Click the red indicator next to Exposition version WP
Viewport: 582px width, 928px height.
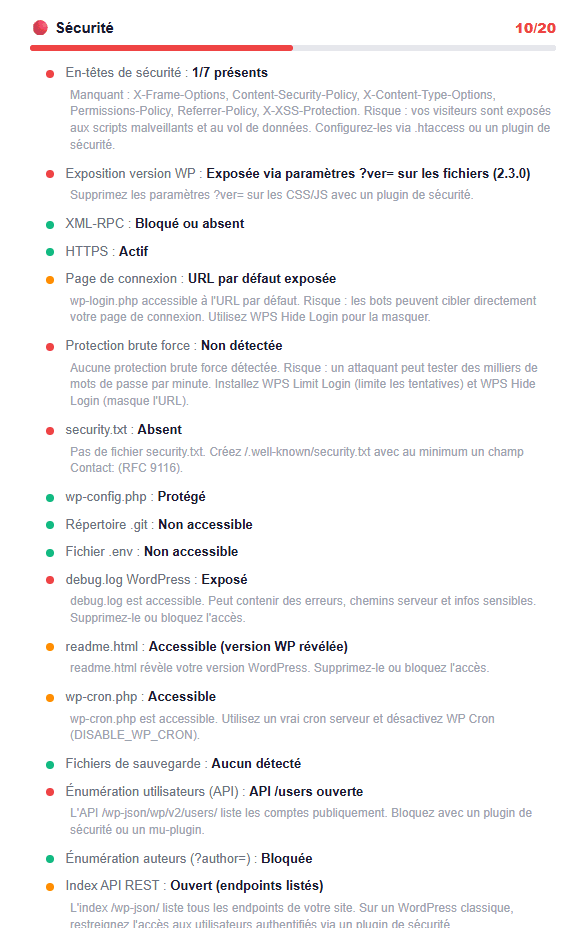pyautogui.click(x=52, y=173)
